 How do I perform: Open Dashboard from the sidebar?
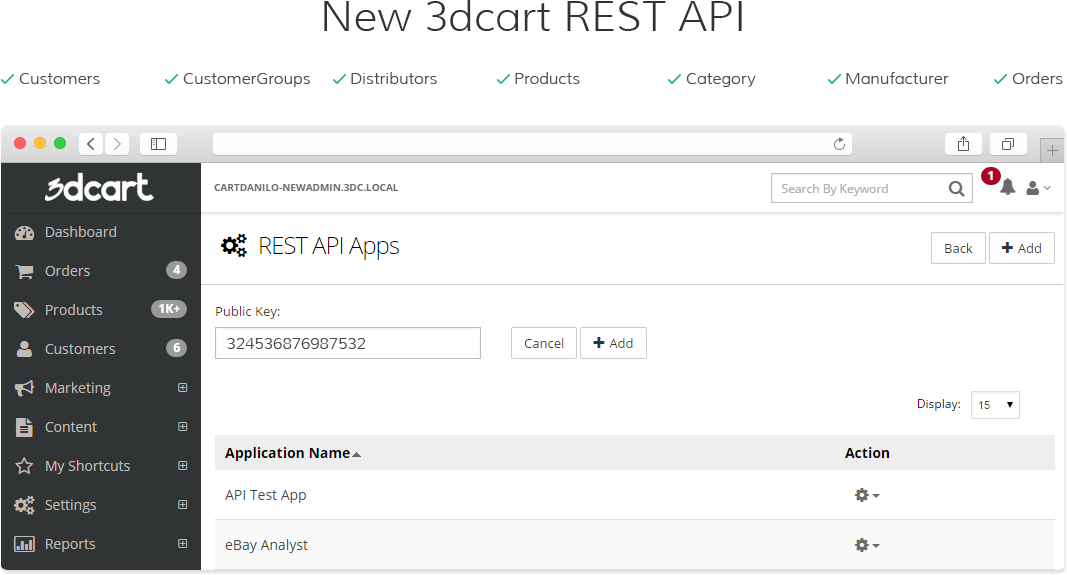click(x=80, y=232)
